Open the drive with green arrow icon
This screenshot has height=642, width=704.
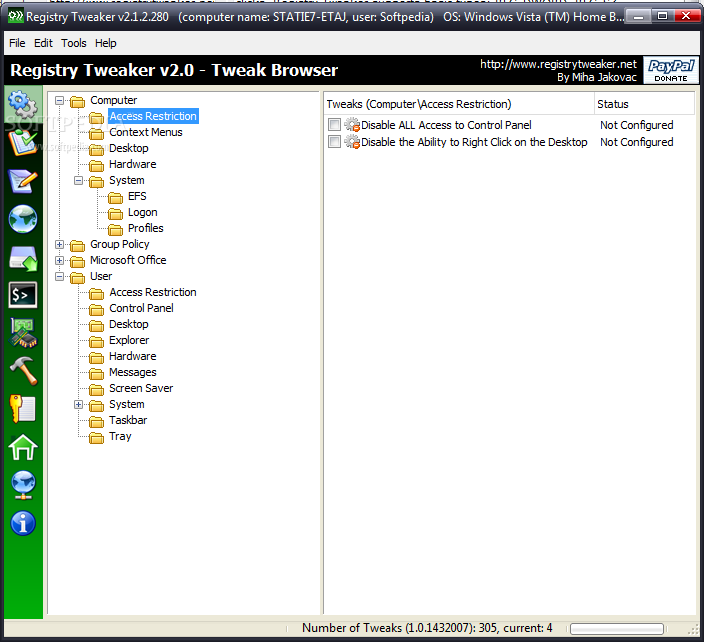[x=22, y=258]
